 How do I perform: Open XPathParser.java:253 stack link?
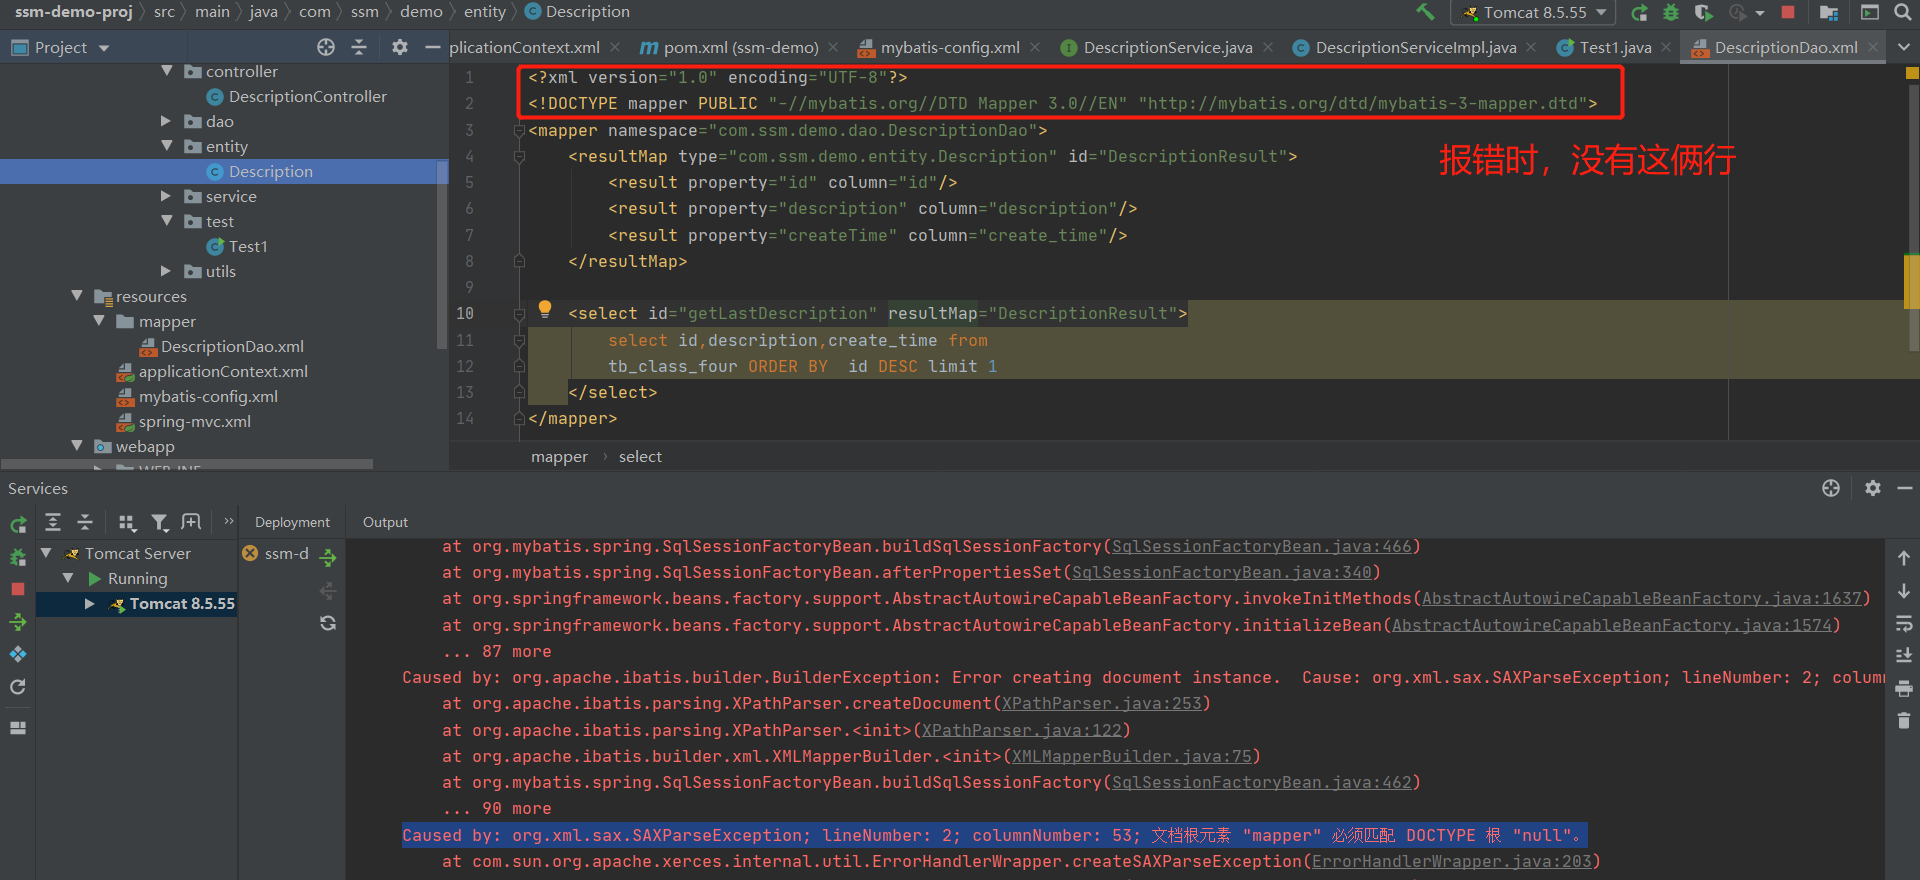click(x=1102, y=703)
